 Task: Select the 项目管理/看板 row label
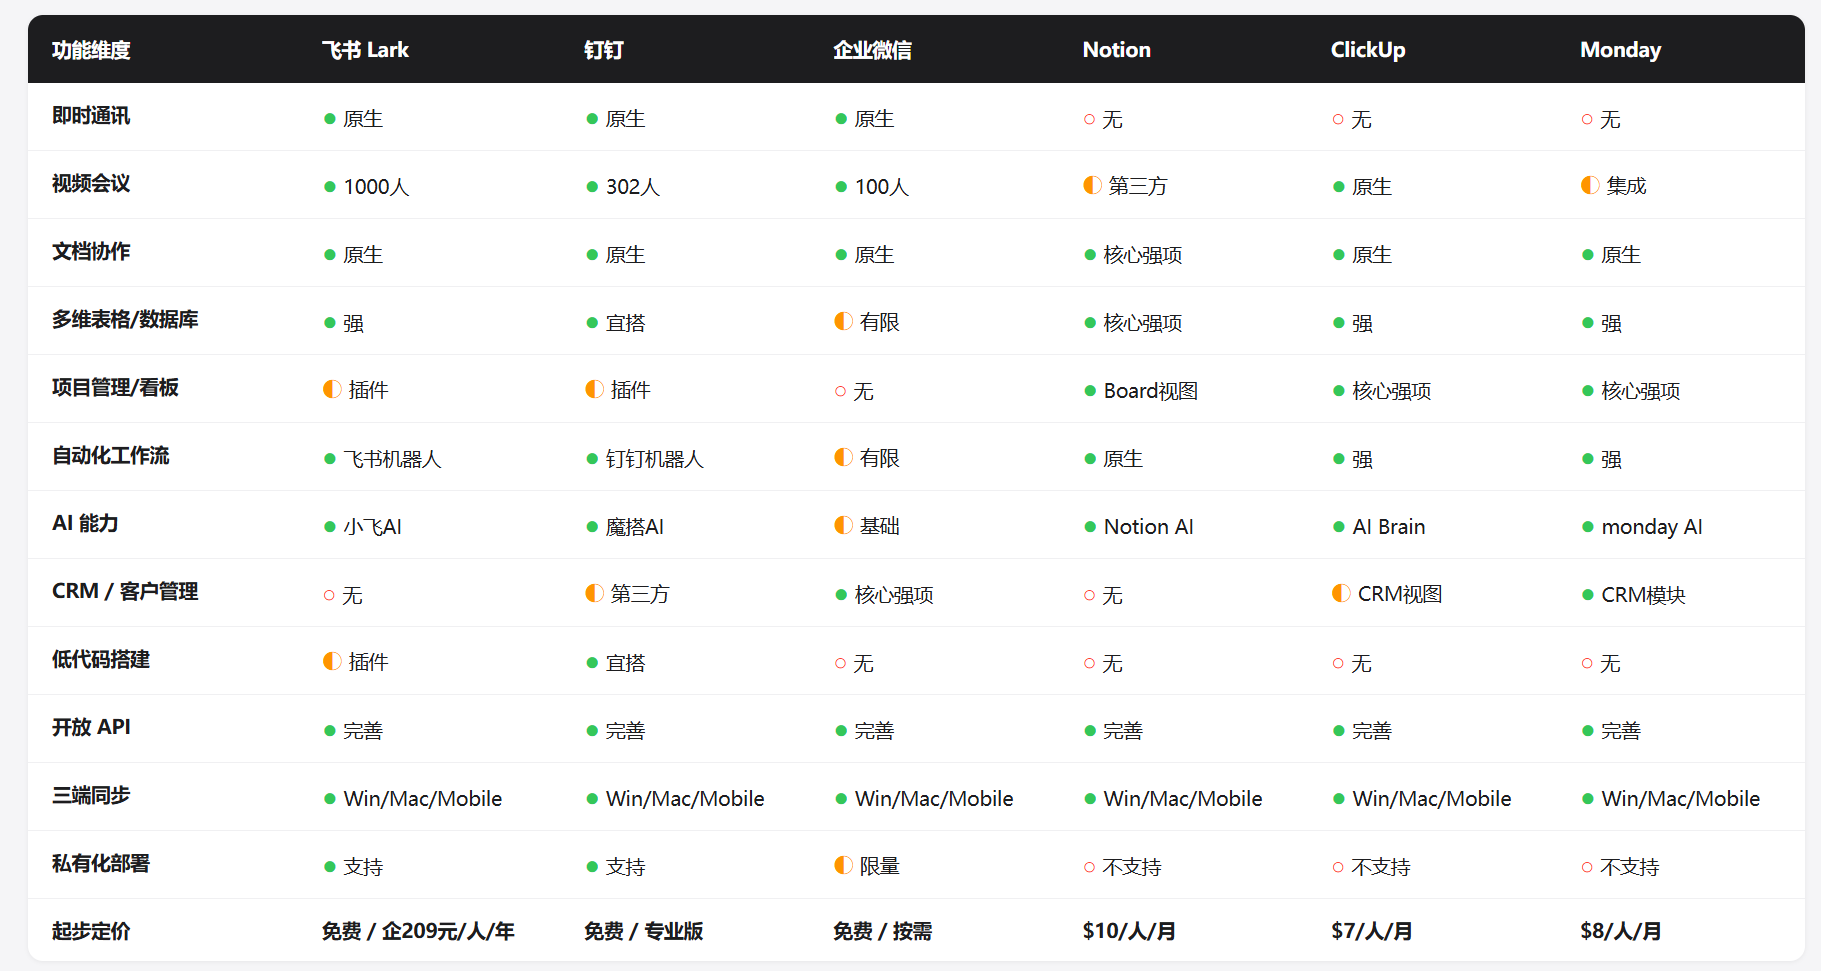coord(115,388)
